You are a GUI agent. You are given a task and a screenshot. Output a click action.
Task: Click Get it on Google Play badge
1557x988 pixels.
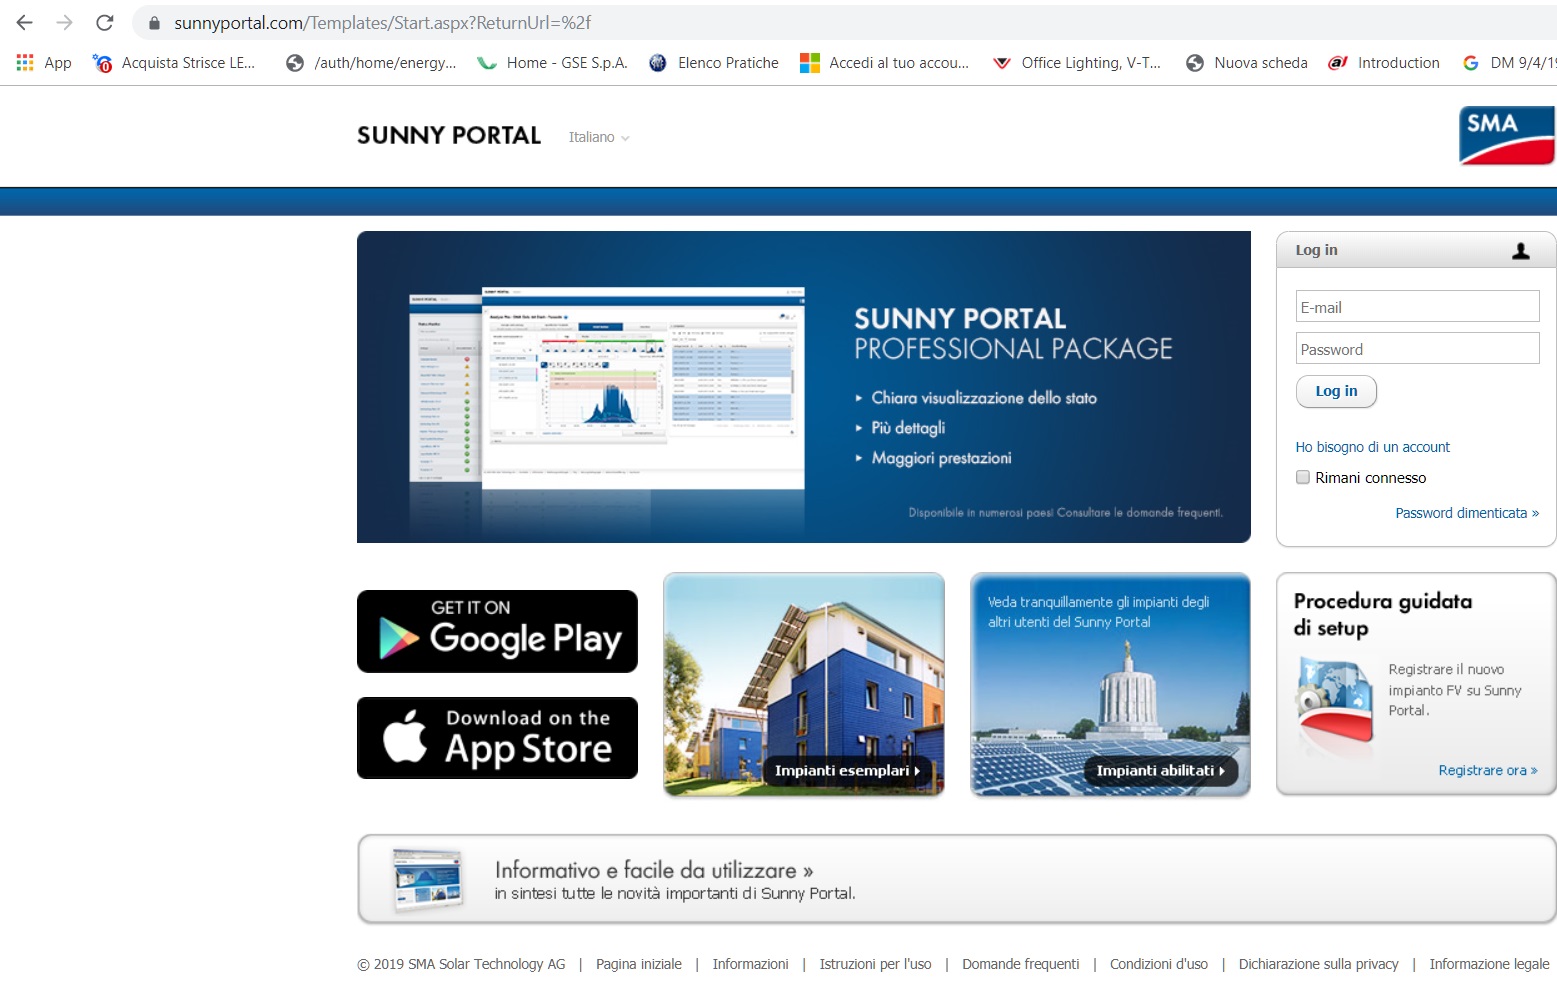tap(497, 631)
